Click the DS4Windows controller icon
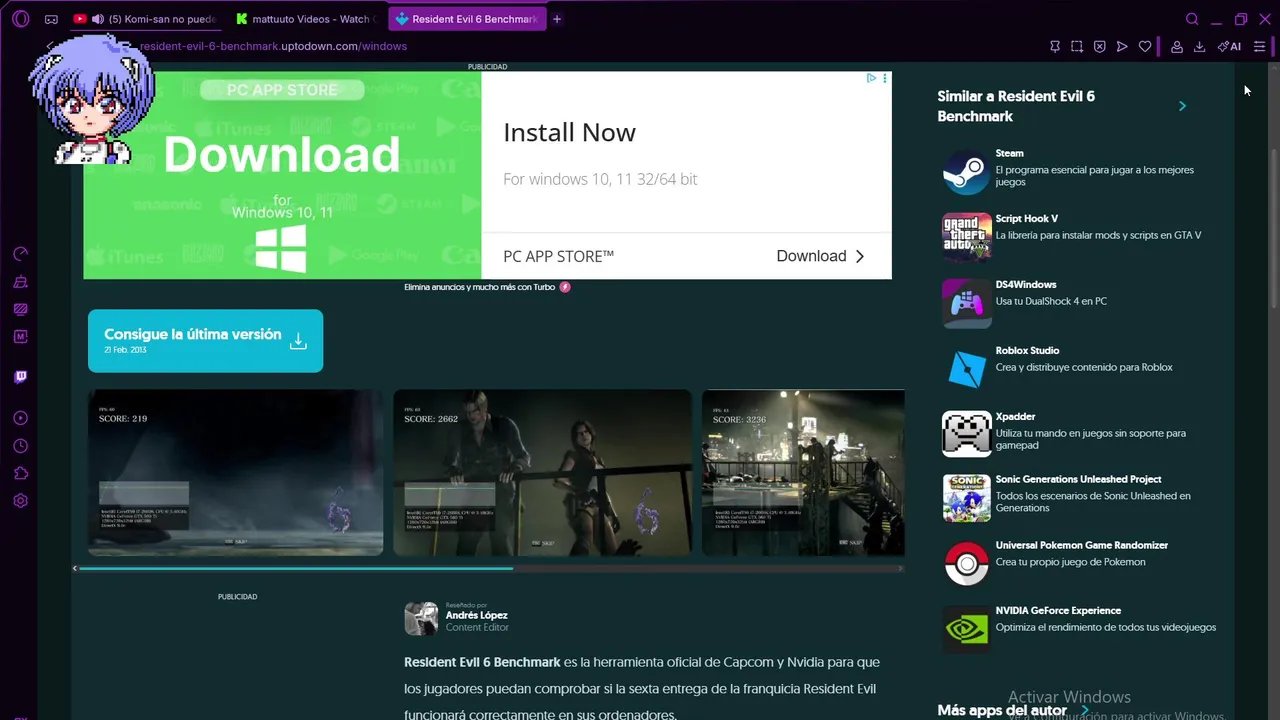This screenshot has width=1280, height=720. [x=966, y=303]
